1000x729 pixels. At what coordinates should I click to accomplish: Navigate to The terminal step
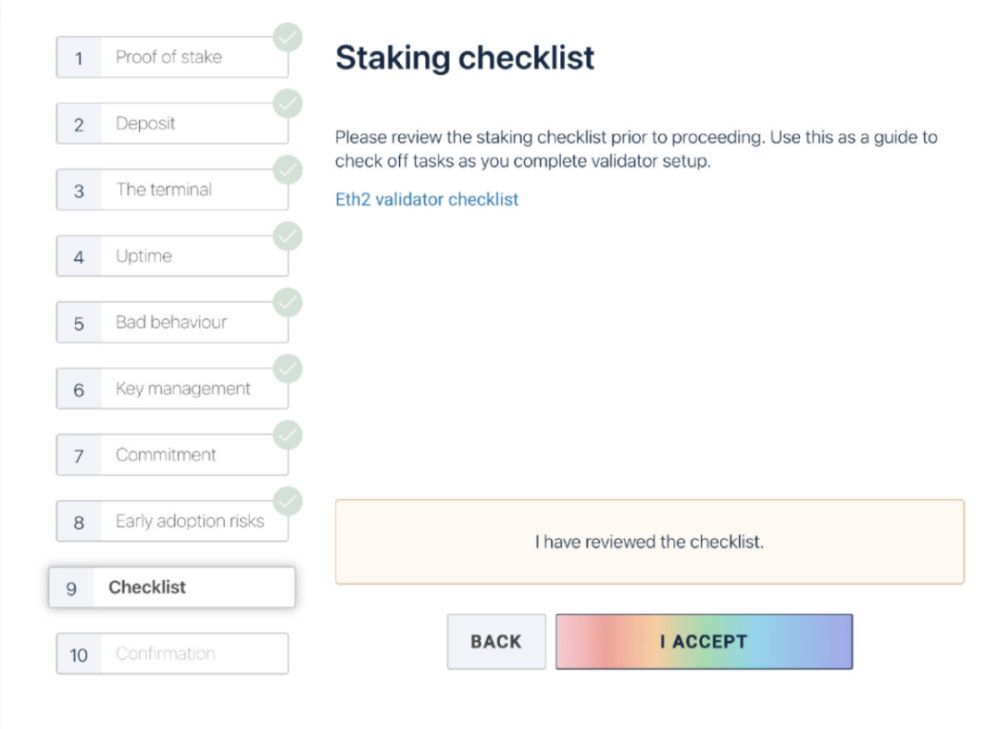tap(171, 190)
